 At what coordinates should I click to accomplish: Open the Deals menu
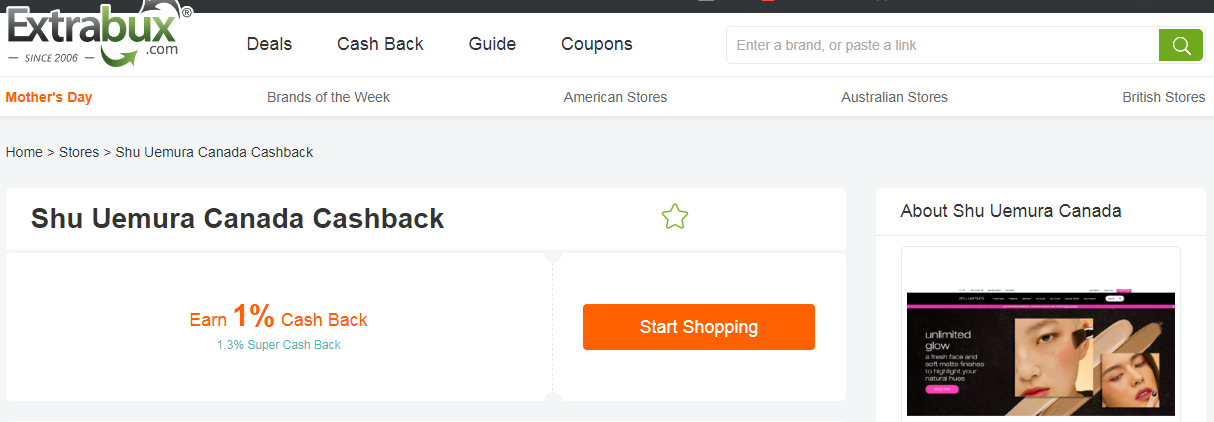[269, 44]
